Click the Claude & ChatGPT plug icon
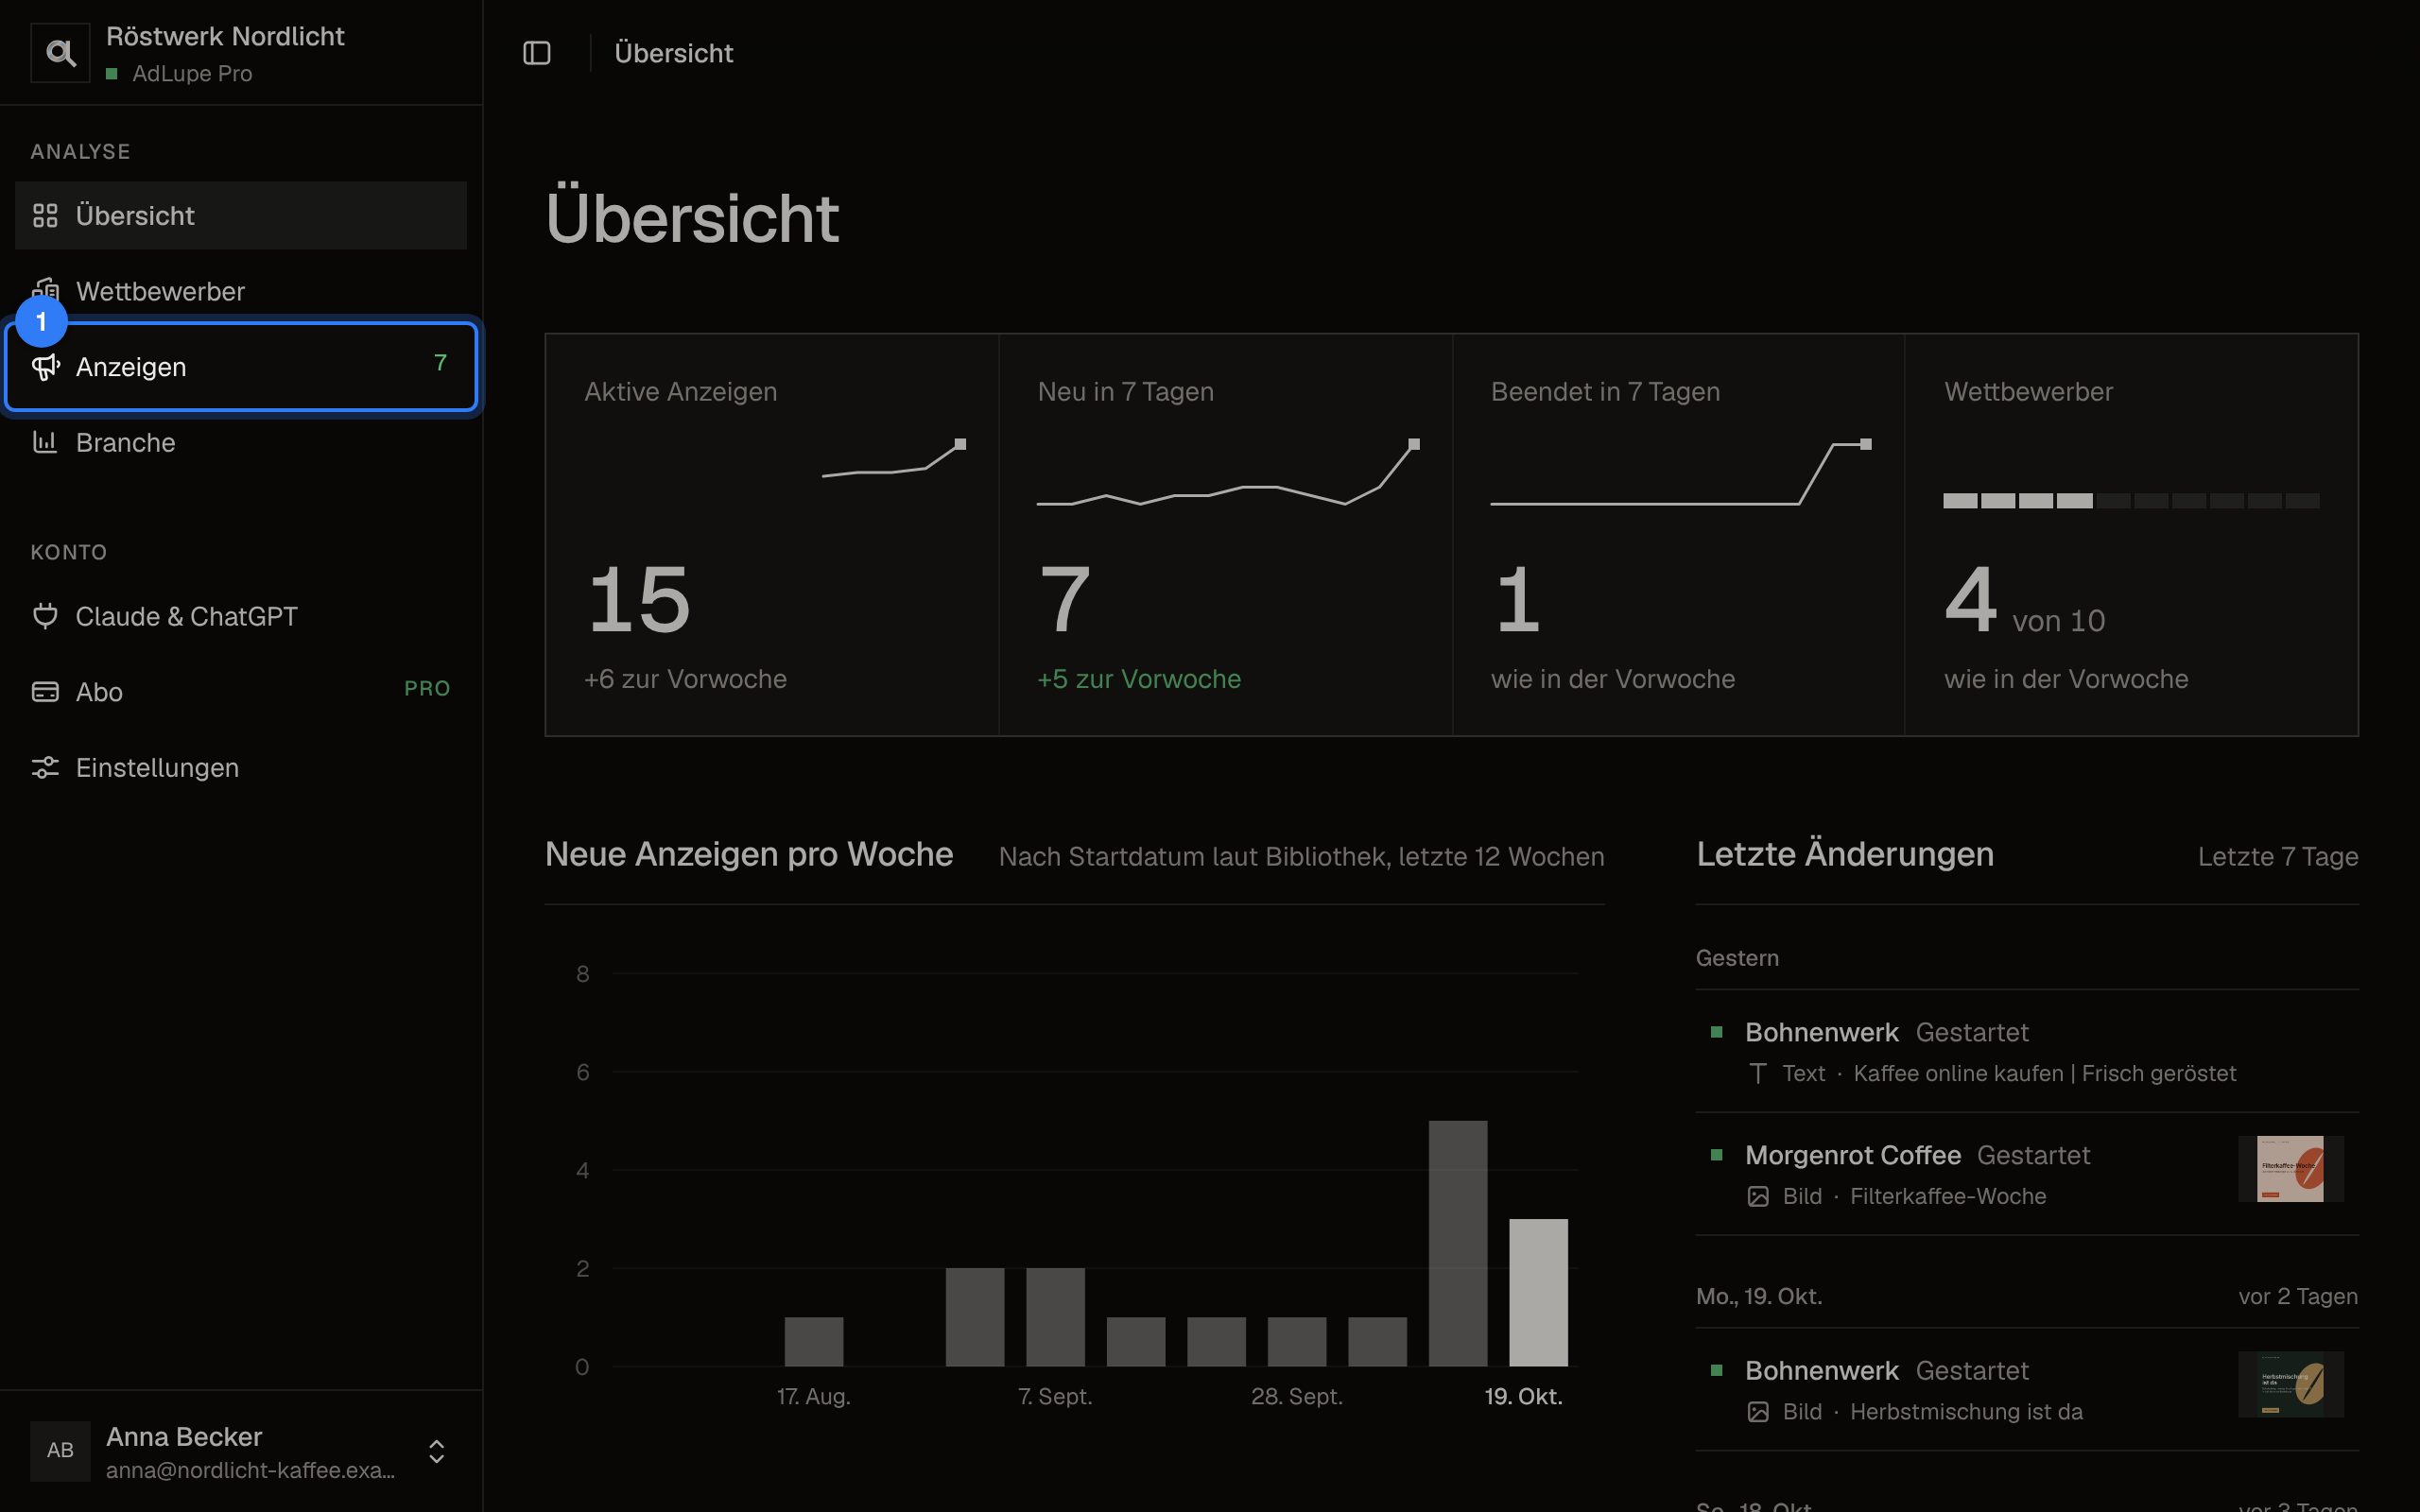2420x1512 pixels. click(45, 616)
